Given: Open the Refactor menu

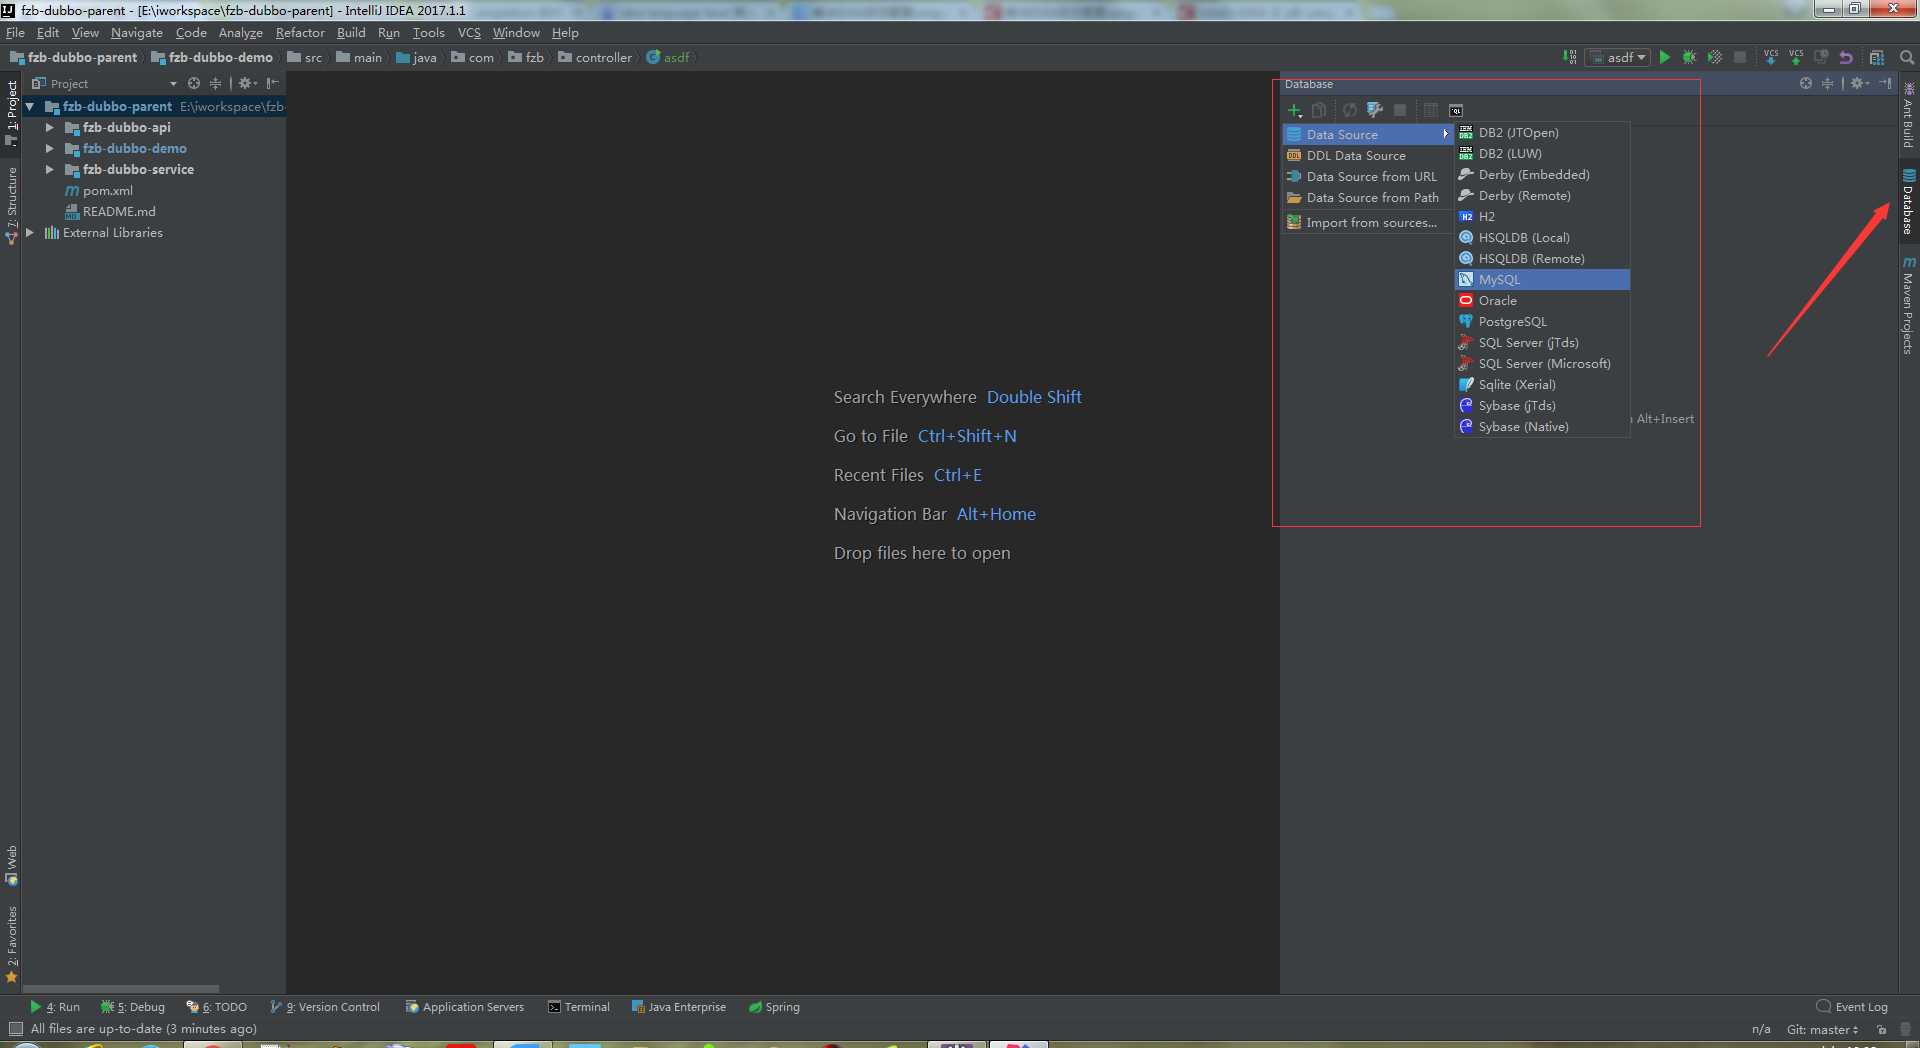Looking at the screenshot, I should (300, 32).
